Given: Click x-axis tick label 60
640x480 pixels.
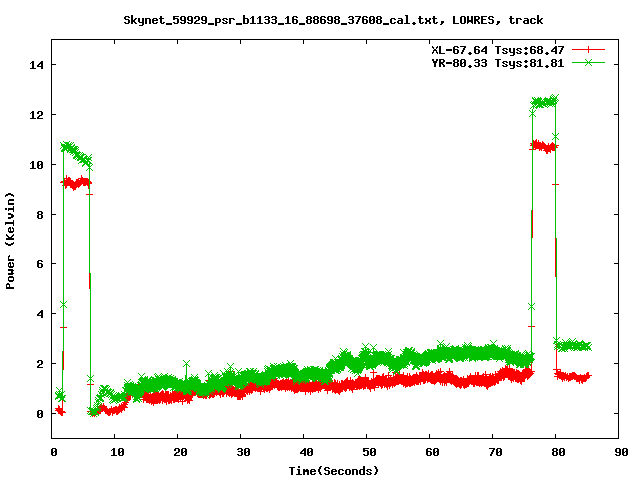Looking at the screenshot, I should [432, 452].
